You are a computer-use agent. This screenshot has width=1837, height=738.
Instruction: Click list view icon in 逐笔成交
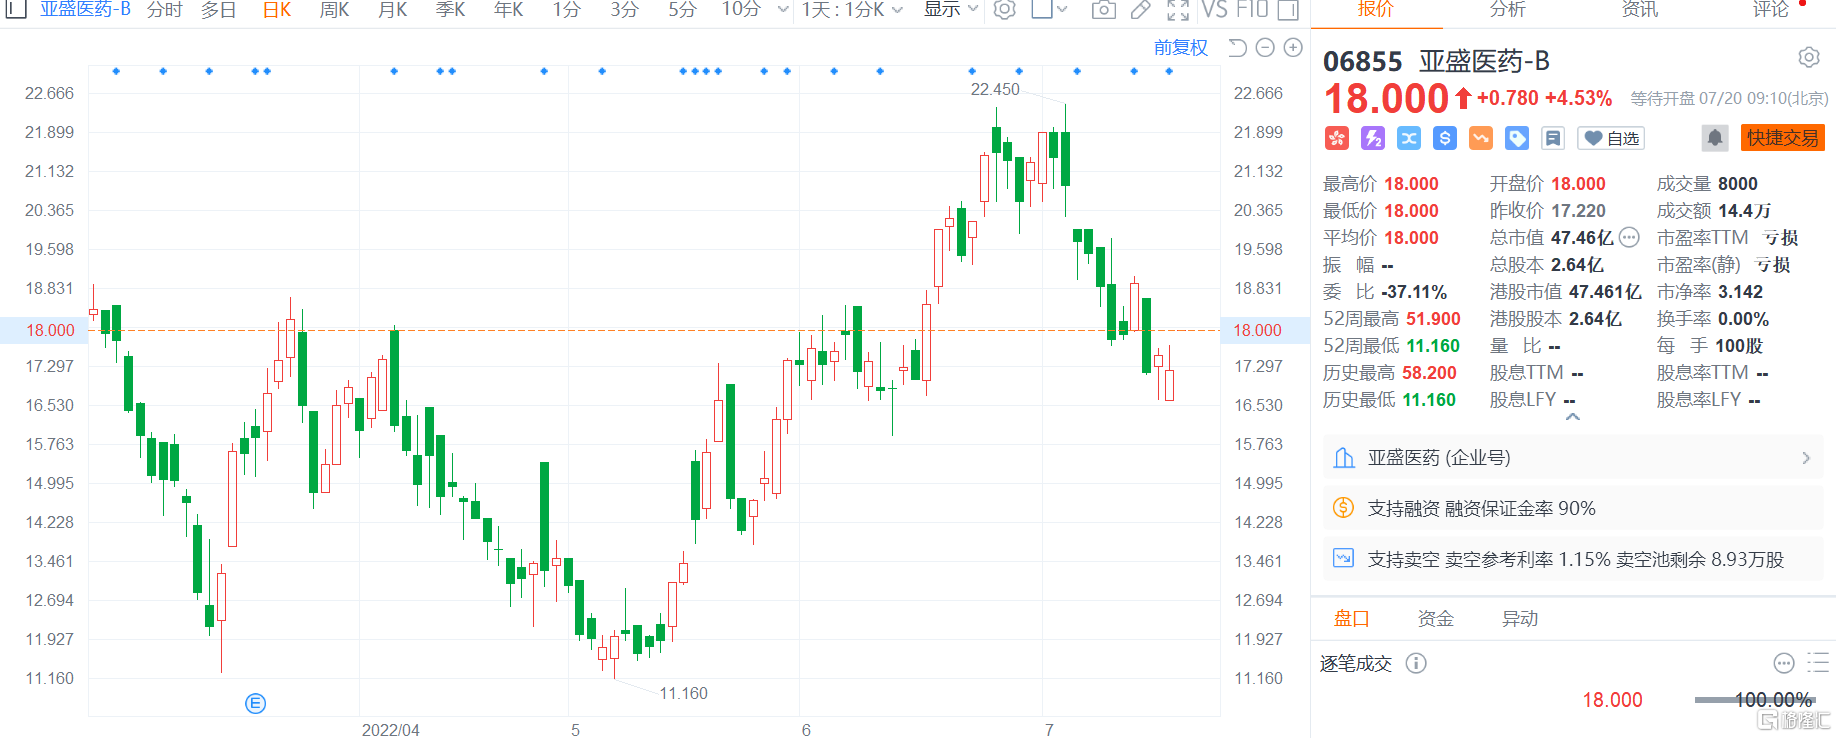(x=1818, y=663)
